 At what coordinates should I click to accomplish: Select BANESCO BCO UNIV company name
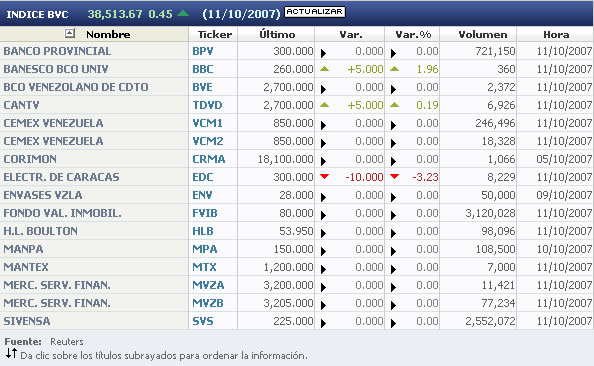tap(56, 69)
